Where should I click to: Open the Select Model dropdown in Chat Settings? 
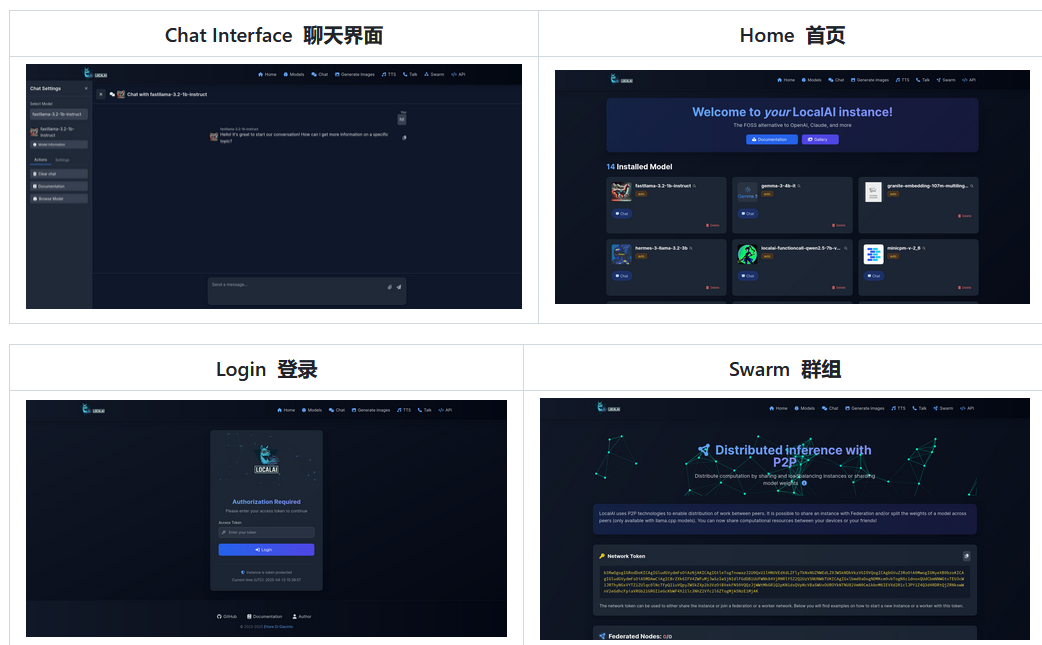pos(59,114)
